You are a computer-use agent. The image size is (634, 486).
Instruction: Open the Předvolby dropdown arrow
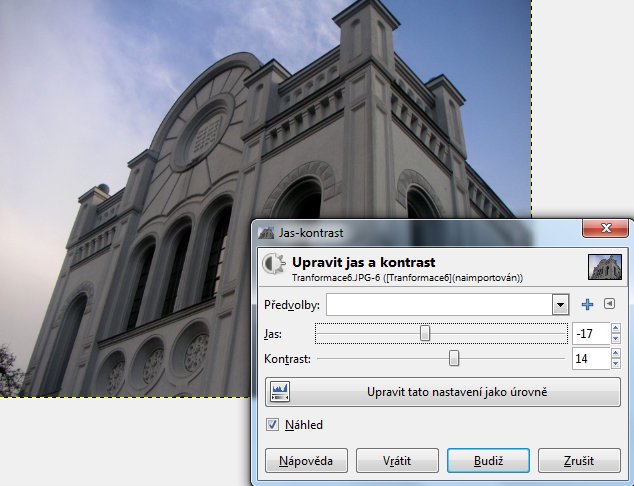[560, 304]
